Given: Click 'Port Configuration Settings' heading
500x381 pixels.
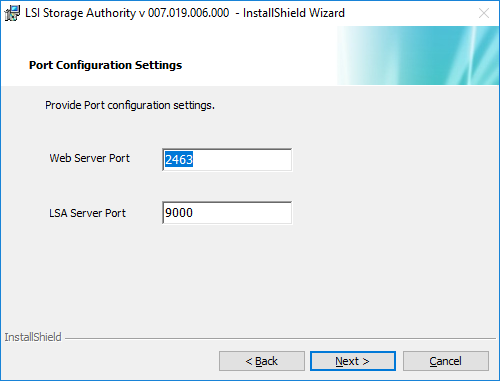Looking at the screenshot, I should tap(105, 65).
